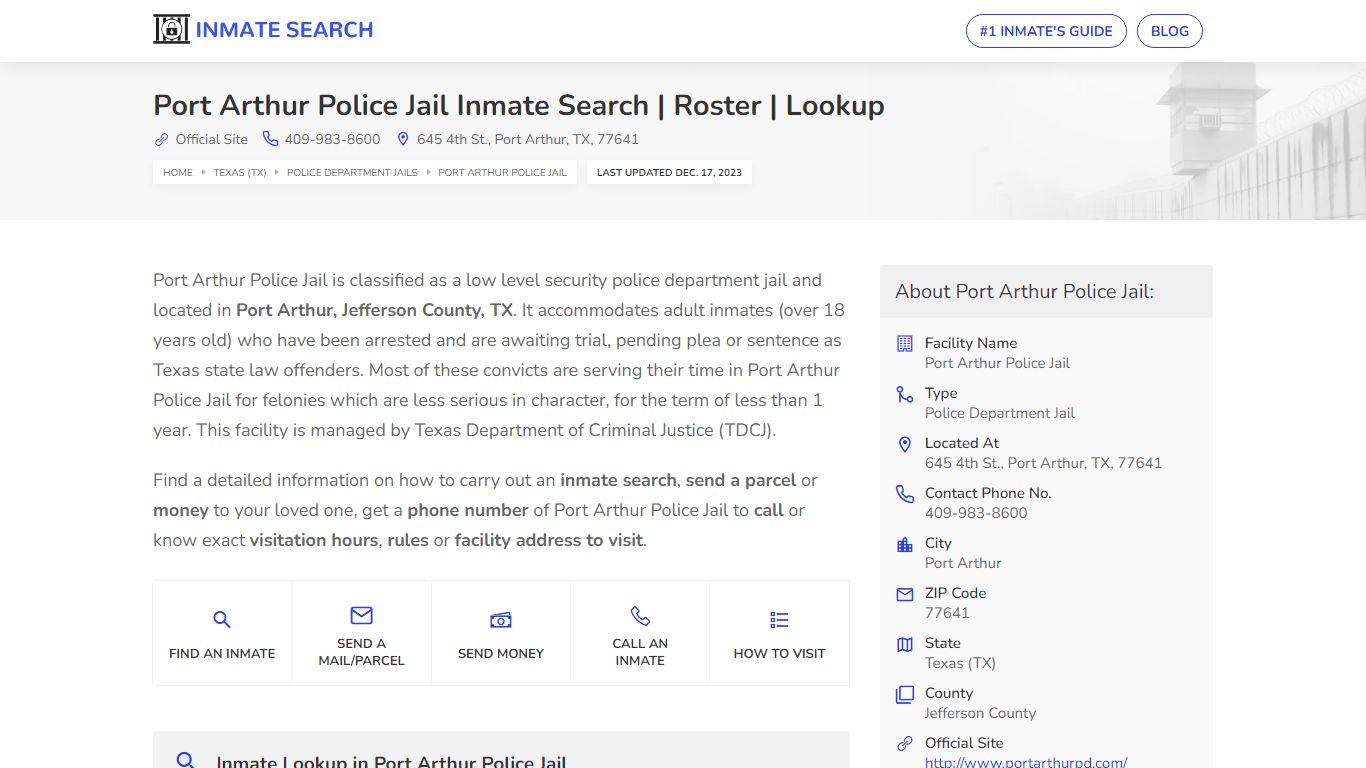Click the Inmate Lookup section header magnifier
The width and height of the screenshot is (1366, 768).
[185, 760]
